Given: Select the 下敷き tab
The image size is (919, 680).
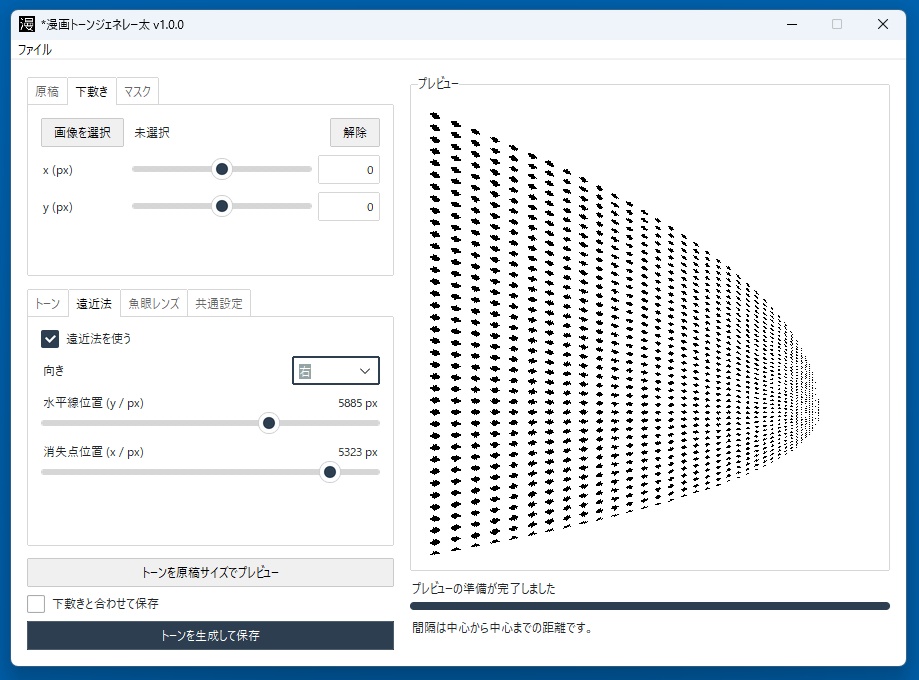Looking at the screenshot, I should tap(92, 91).
